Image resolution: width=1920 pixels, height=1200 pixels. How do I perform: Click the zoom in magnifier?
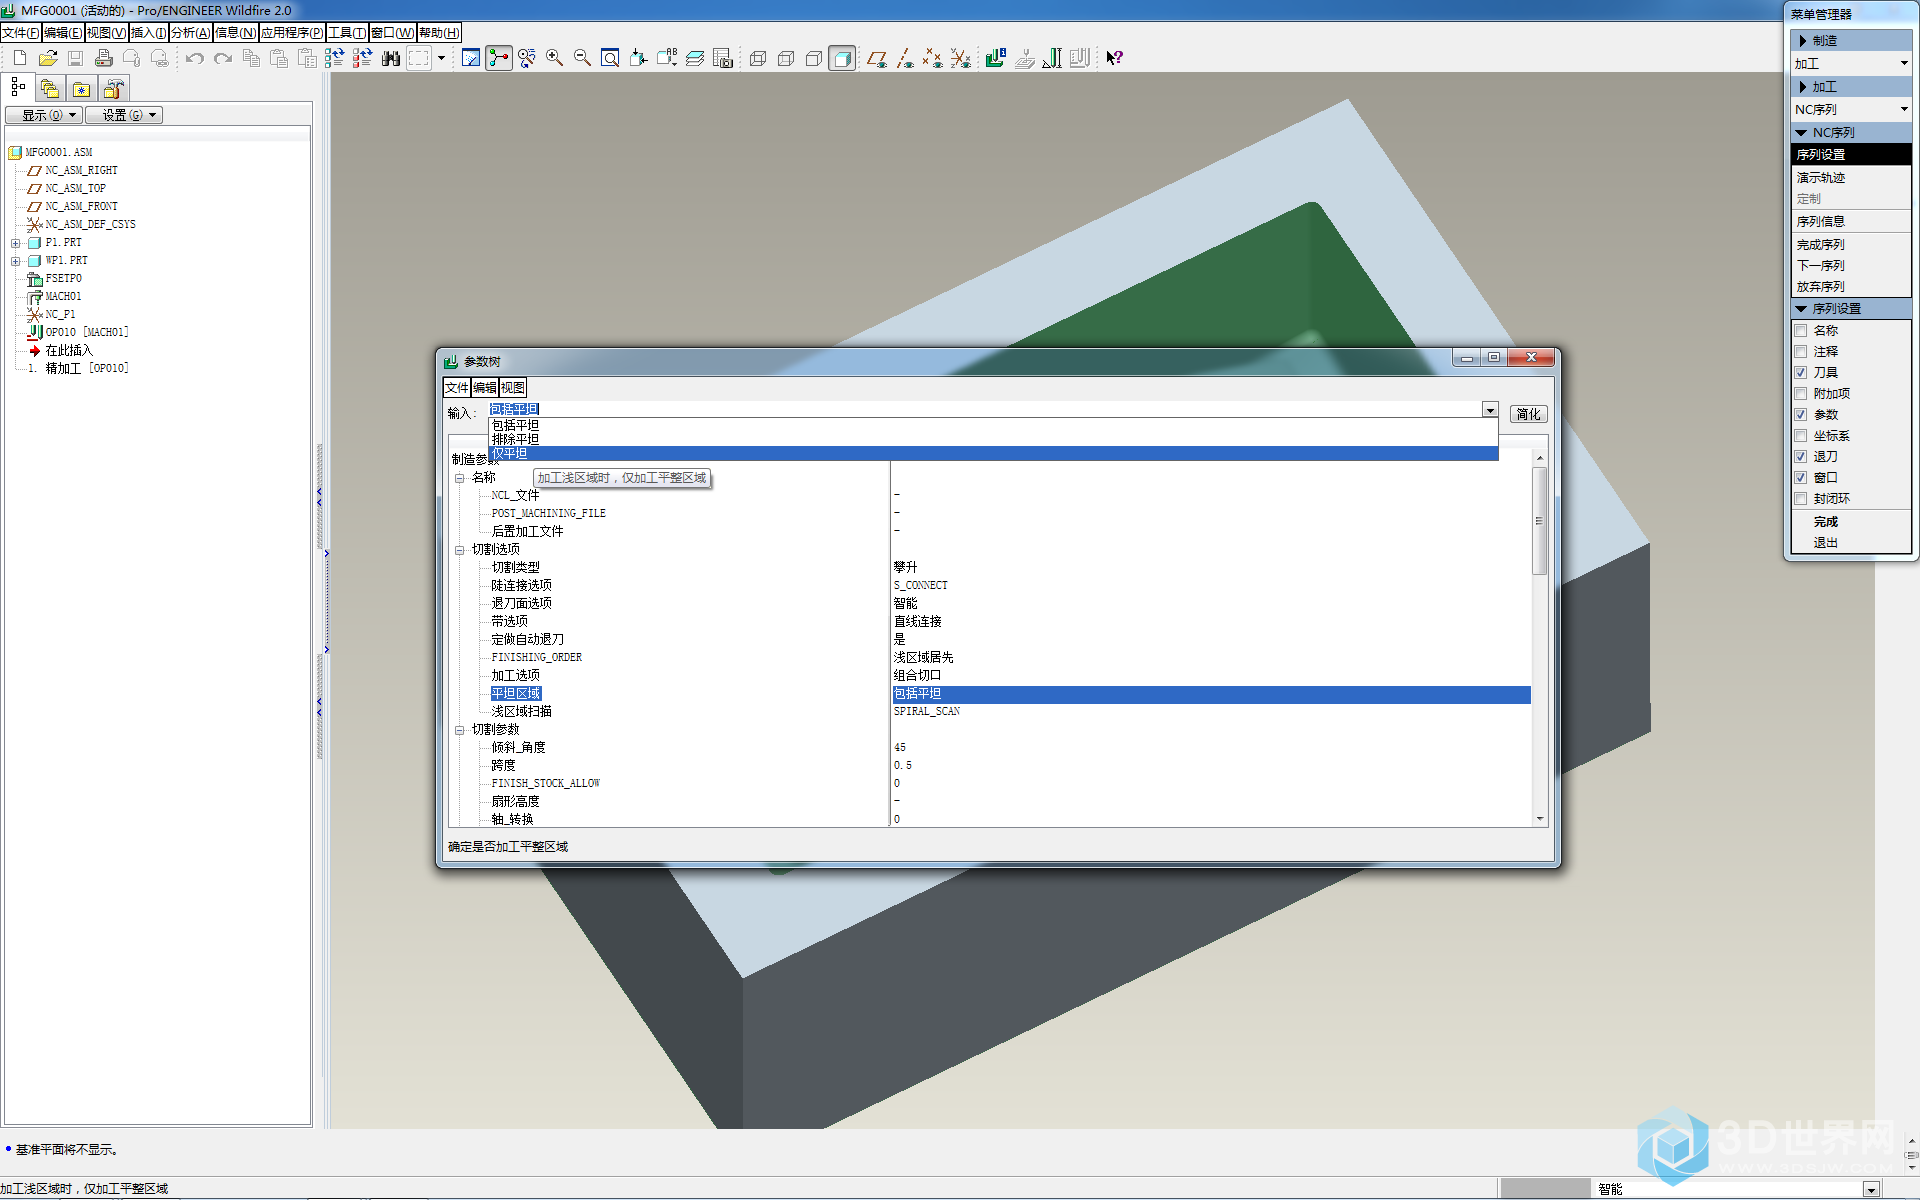554,58
